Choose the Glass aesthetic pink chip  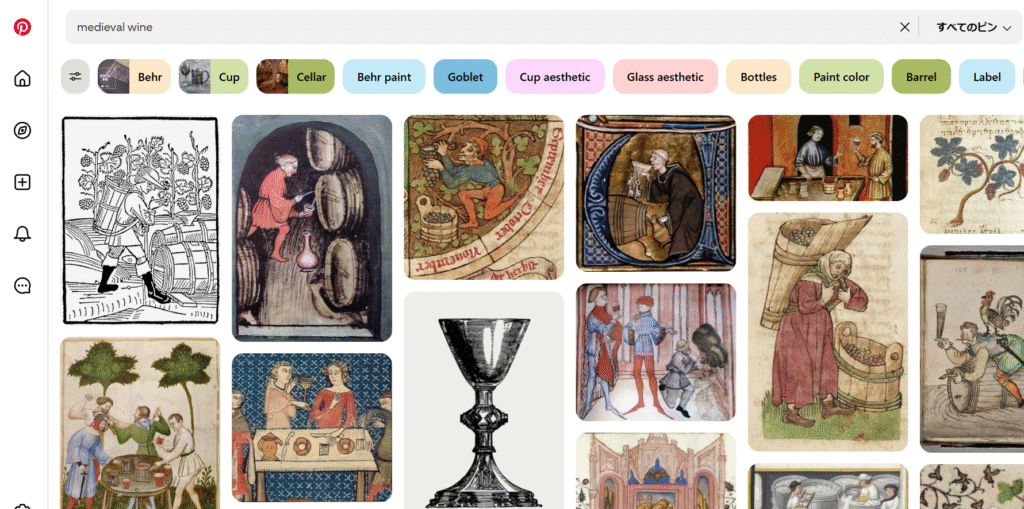coord(665,76)
